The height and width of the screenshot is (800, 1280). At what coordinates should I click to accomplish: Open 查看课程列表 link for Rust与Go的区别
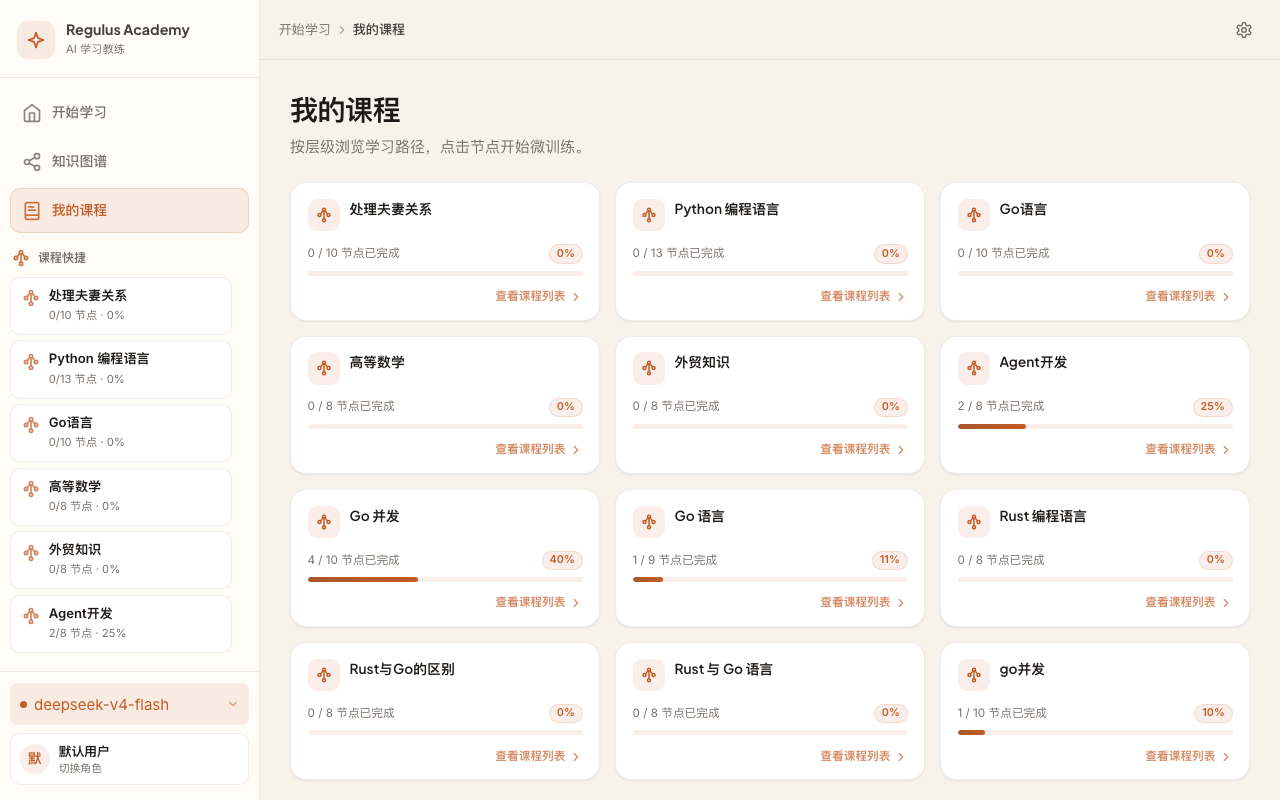pos(538,756)
